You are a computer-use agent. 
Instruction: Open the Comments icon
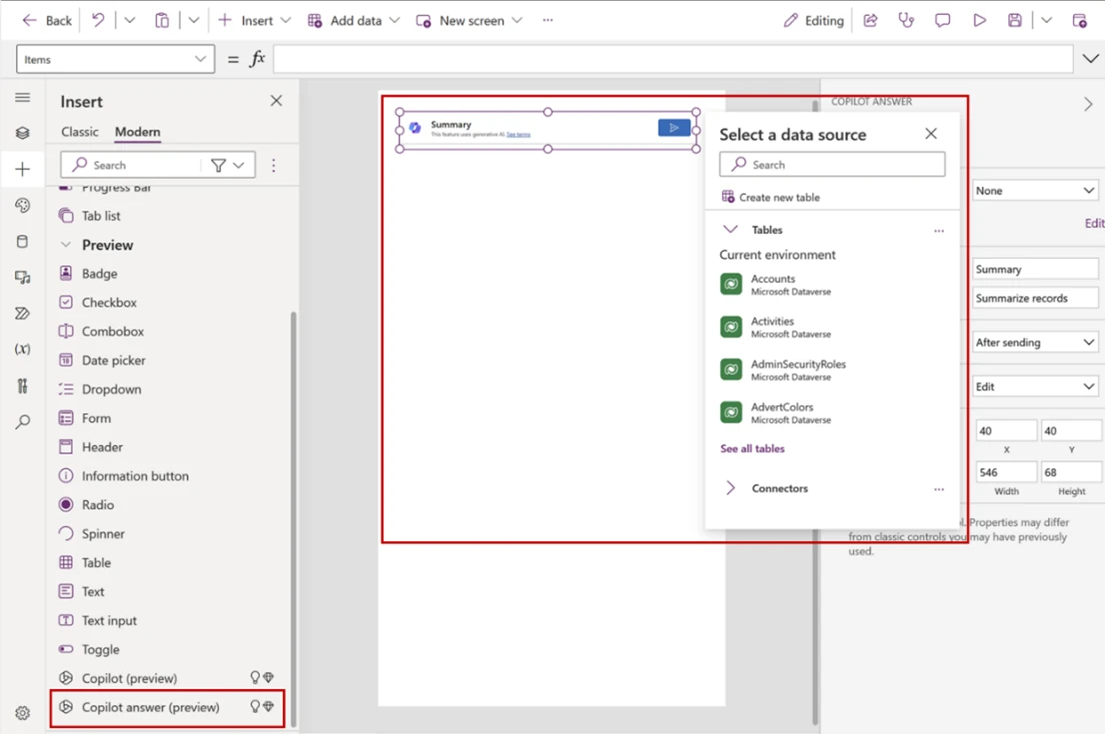942,19
